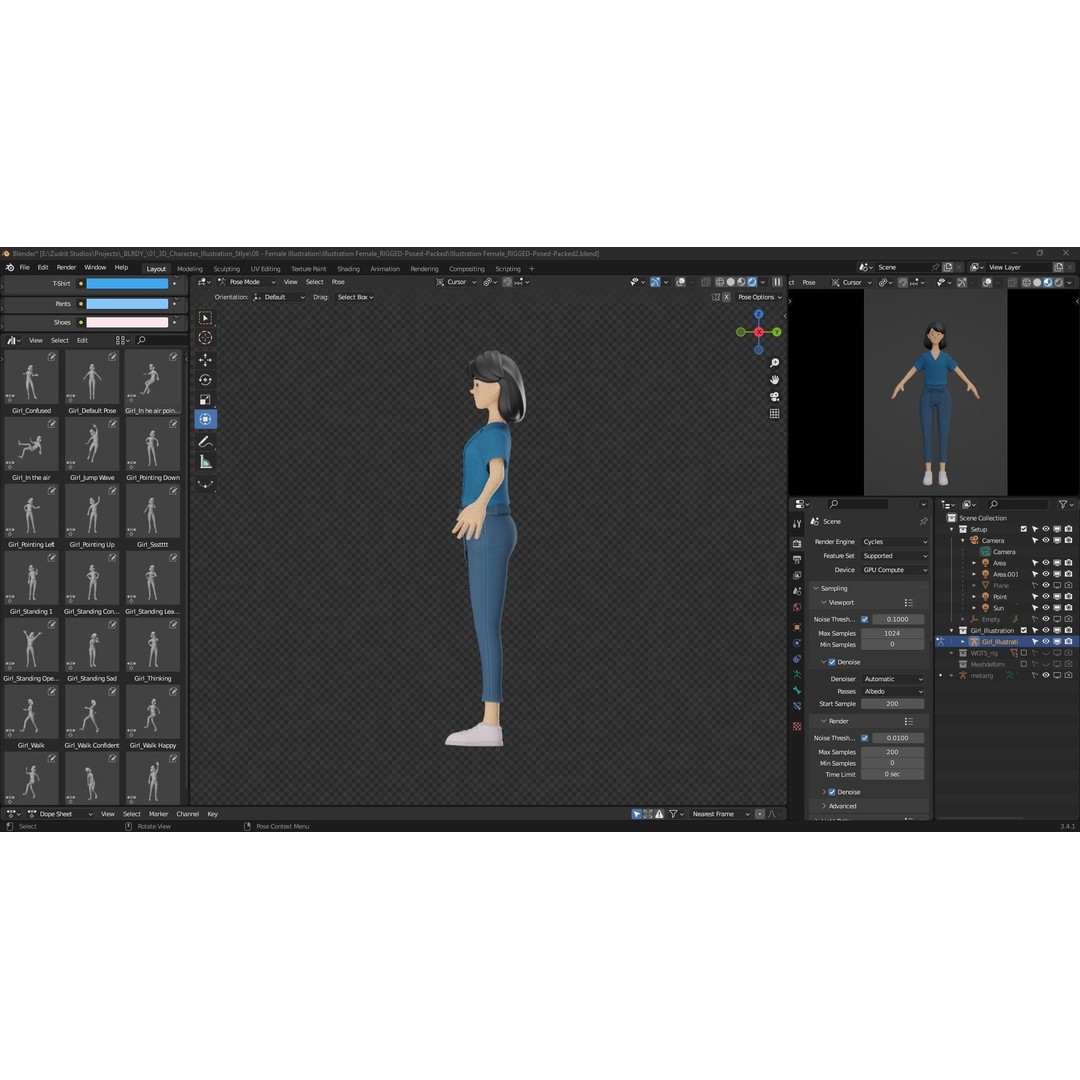Switch main viewport to wireframe shading

point(719,282)
